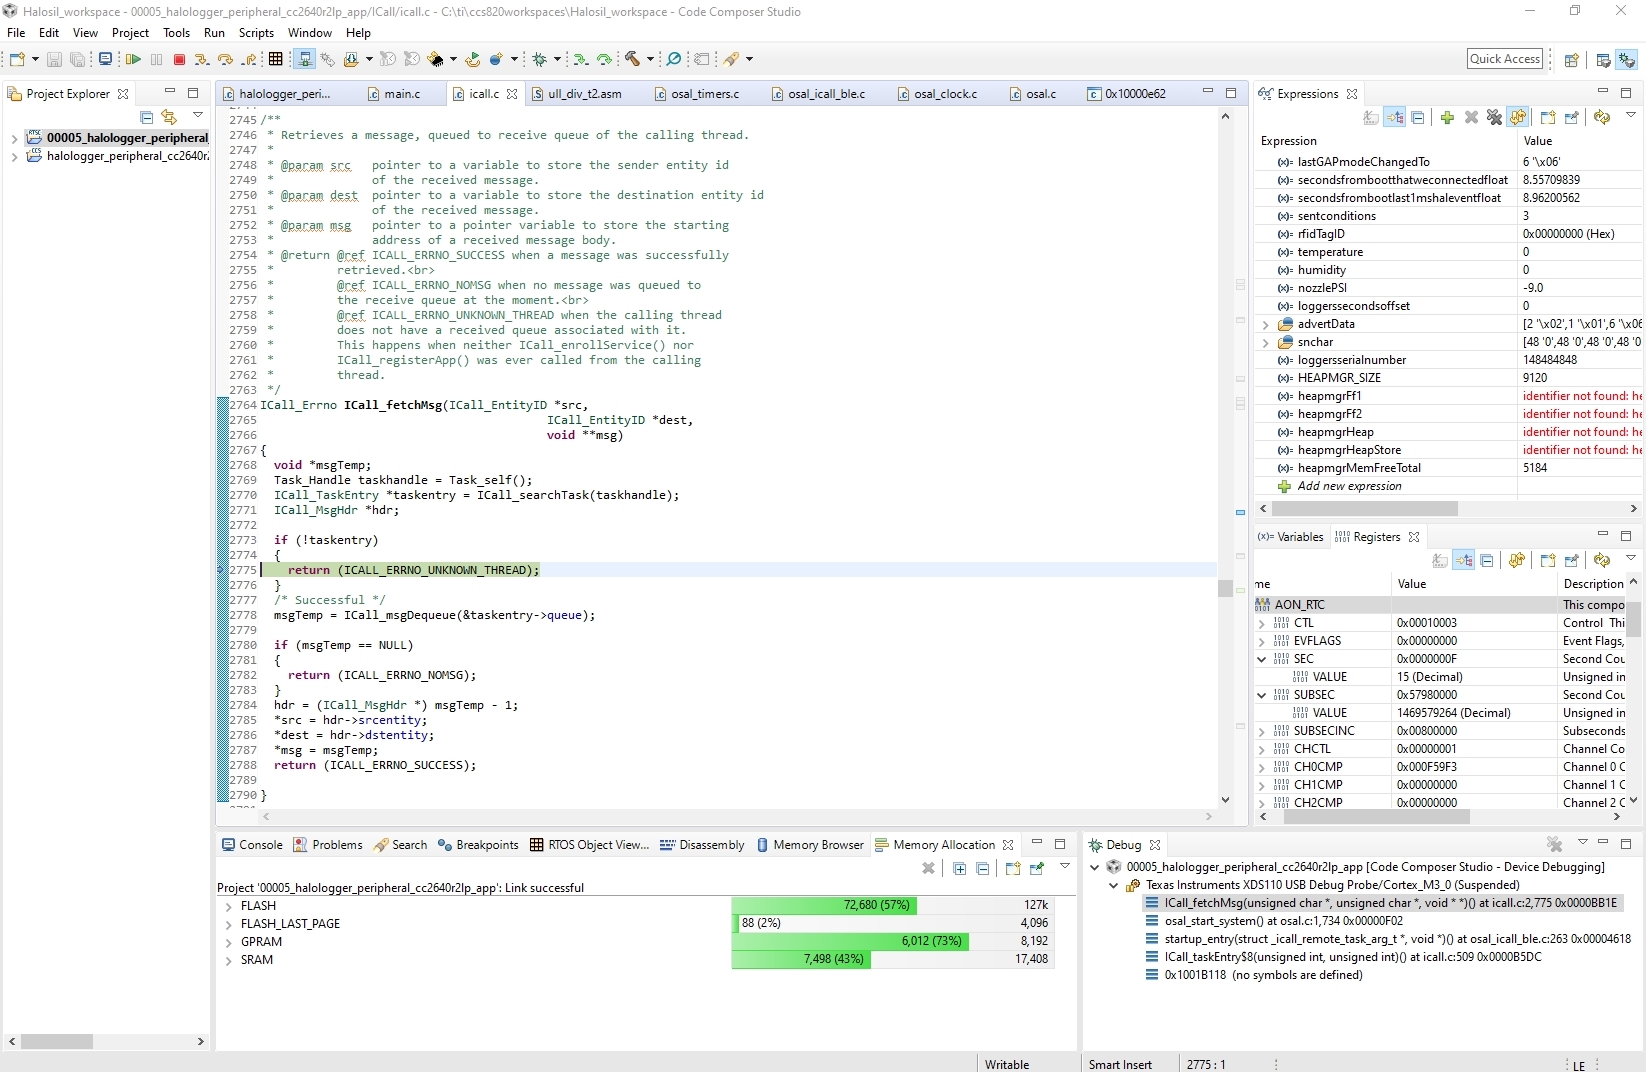Click the Step Over arrow icon
This screenshot has width=1646, height=1072.
(225, 60)
